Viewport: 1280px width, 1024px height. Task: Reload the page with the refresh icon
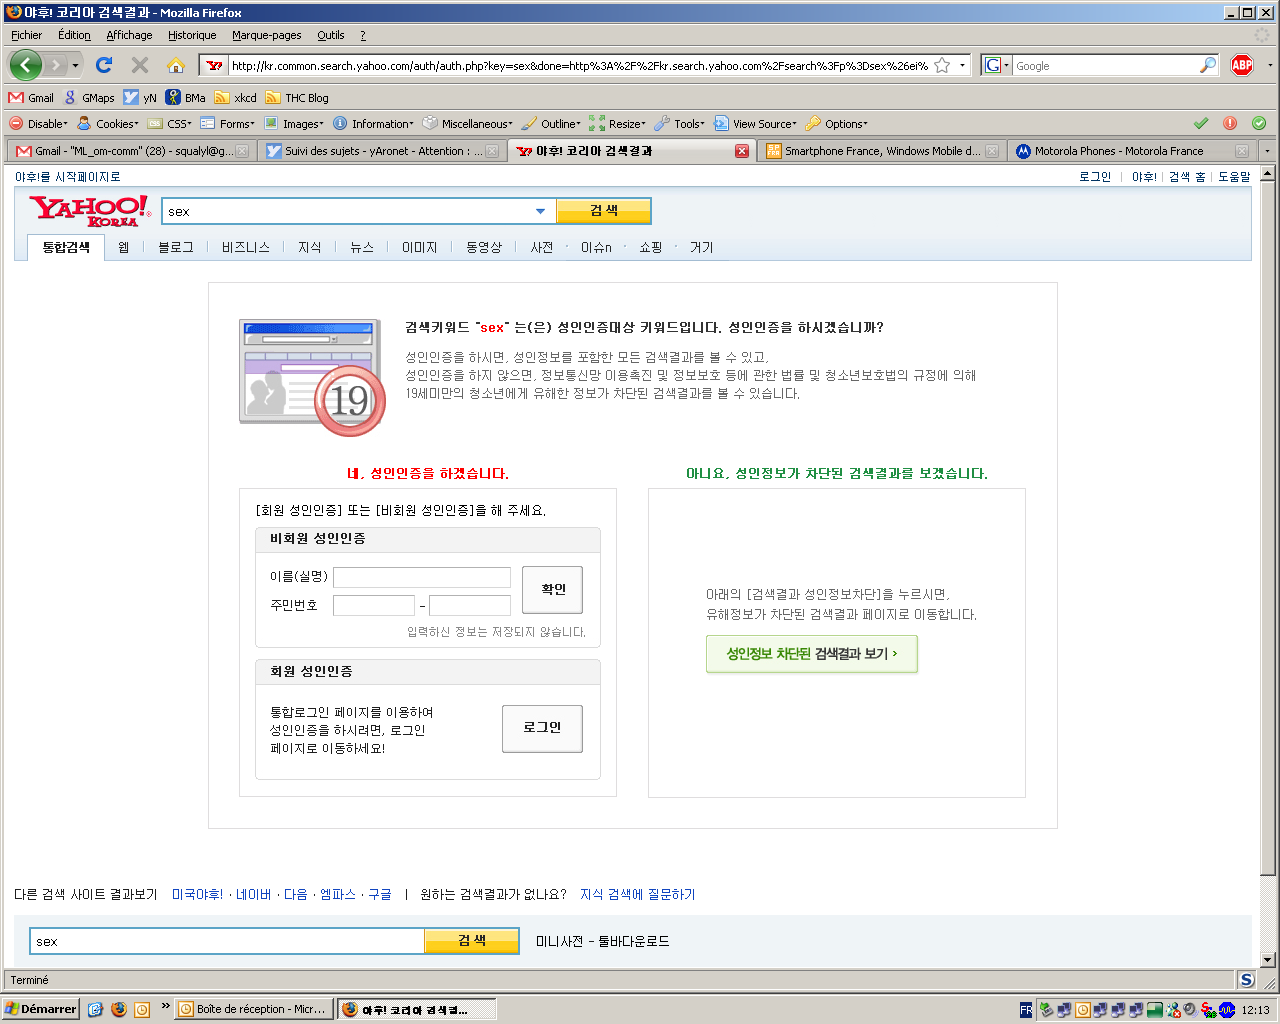[104, 66]
